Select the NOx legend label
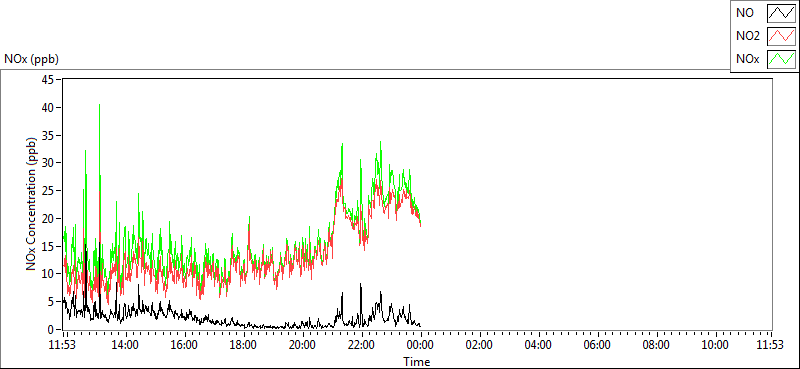Viewport: 800px width, 369px height. [747, 60]
